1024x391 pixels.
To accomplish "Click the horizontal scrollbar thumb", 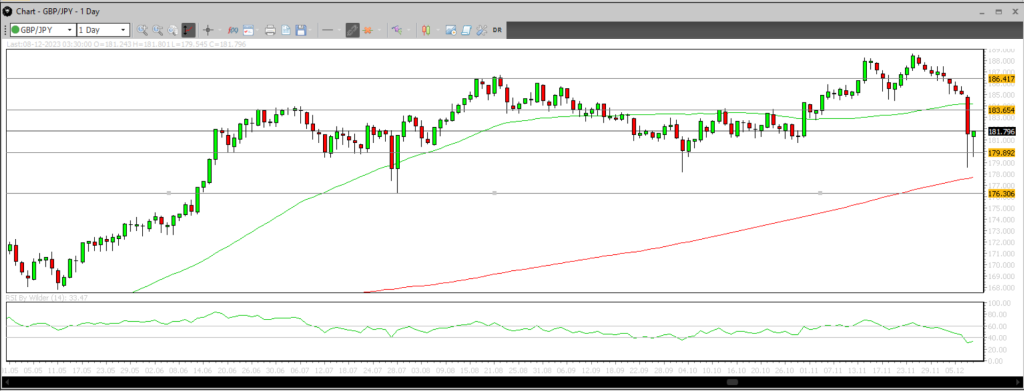I will 732,382.
